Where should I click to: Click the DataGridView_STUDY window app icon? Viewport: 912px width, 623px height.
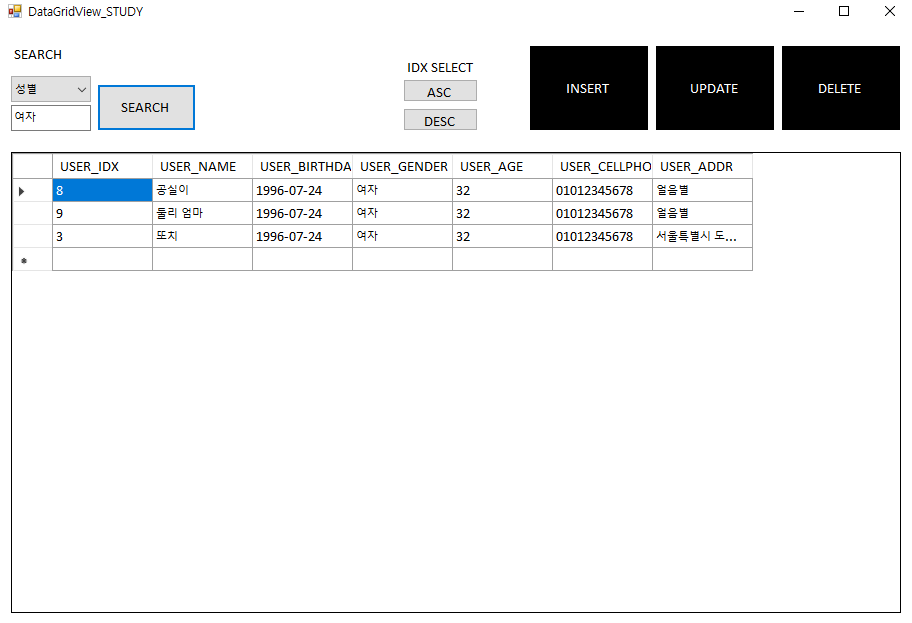point(15,11)
